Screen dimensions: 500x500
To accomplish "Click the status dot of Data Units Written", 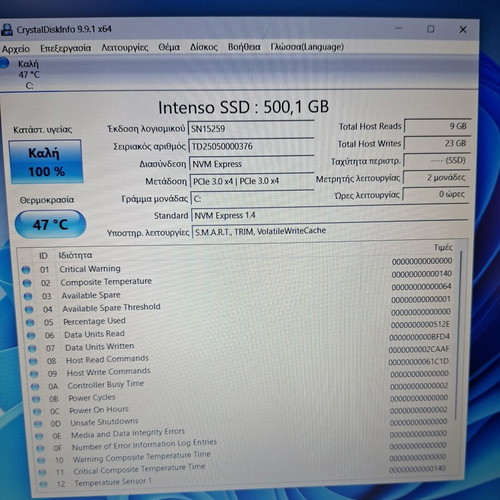I will click(32, 348).
